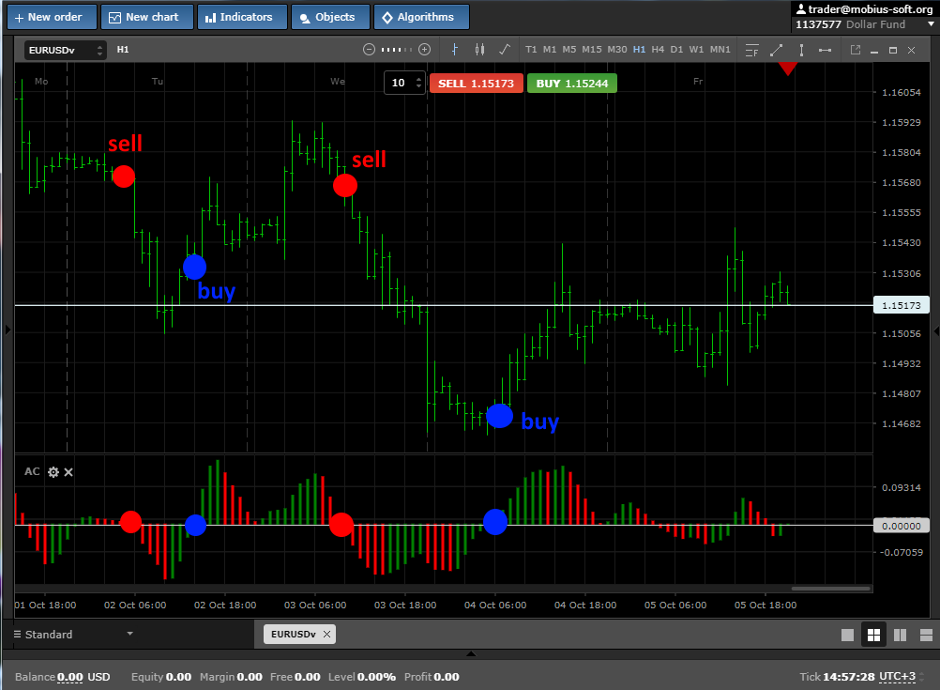Image resolution: width=940 pixels, height=690 pixels.
Task: Open the Indicators menu
Action: pyautogui.click(x=242, y=17)
